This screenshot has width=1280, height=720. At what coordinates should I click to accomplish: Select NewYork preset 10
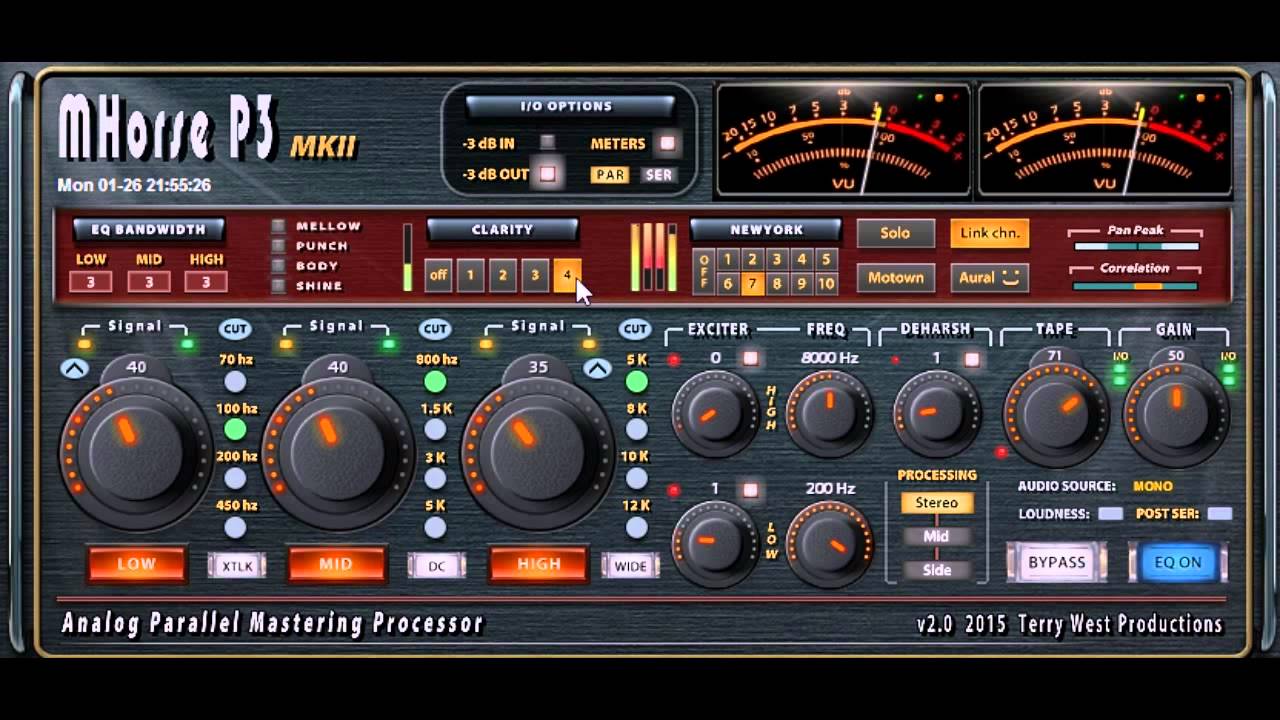[826, 284]
